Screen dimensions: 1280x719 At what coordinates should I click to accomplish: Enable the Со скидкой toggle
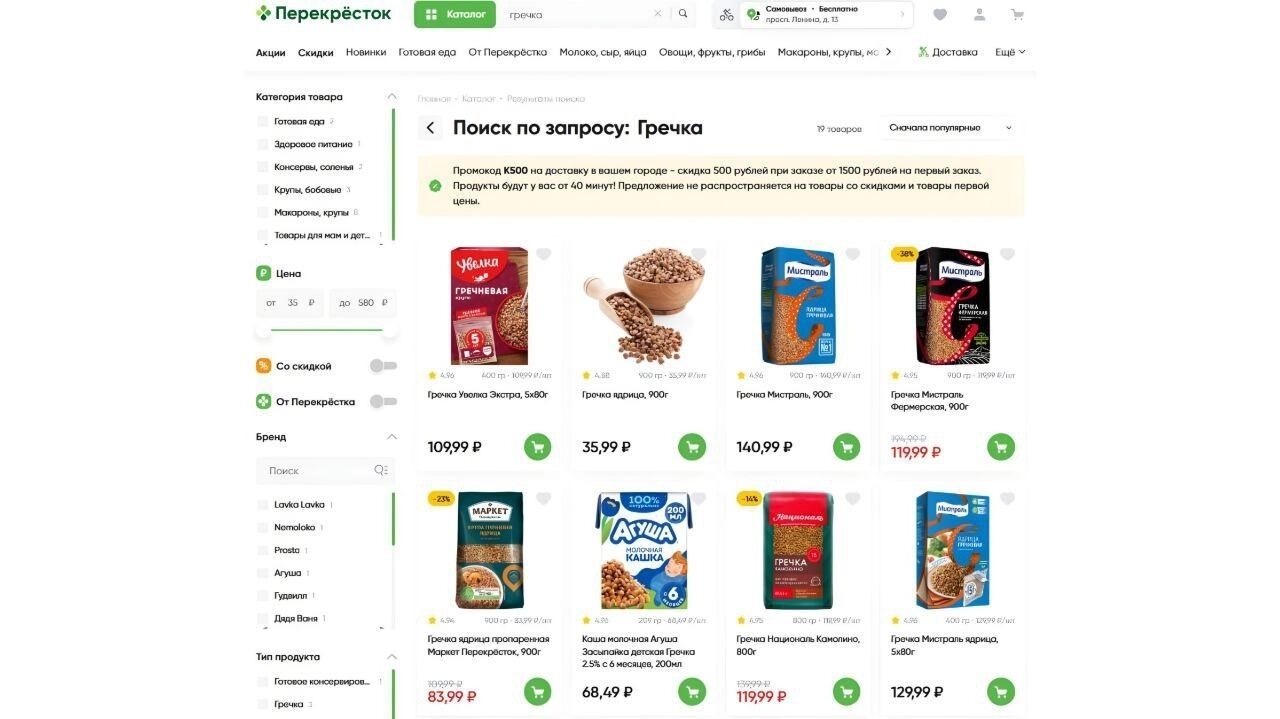[x=383, y=366]
